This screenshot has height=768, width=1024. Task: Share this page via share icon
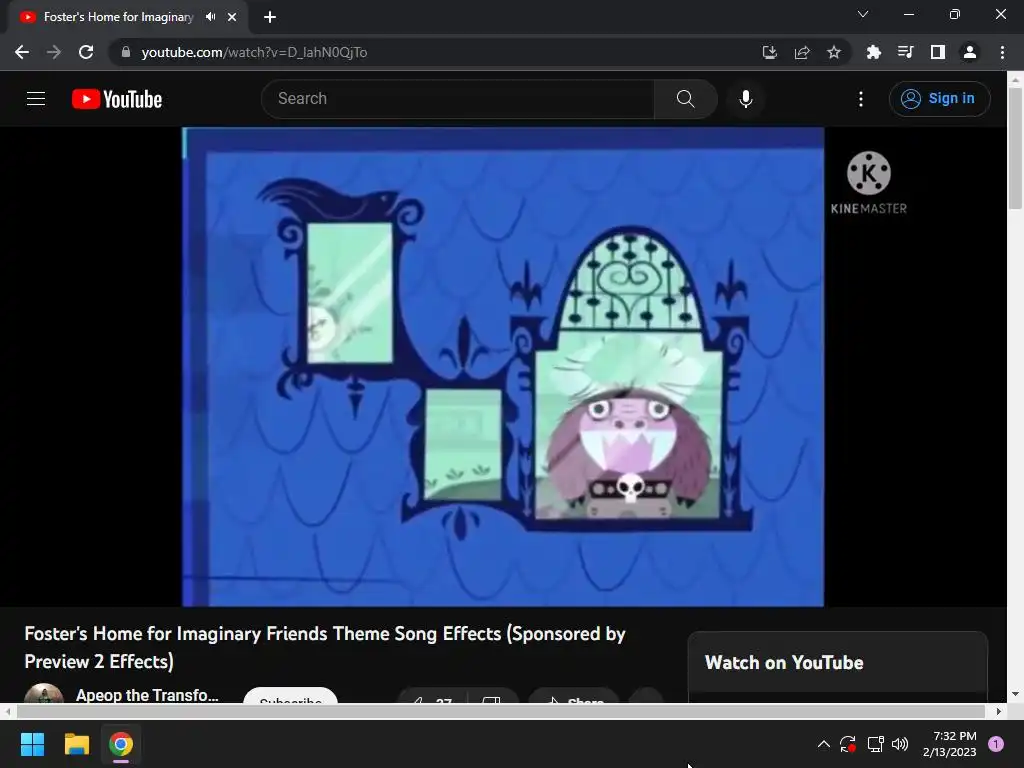(x=802, y=52)
